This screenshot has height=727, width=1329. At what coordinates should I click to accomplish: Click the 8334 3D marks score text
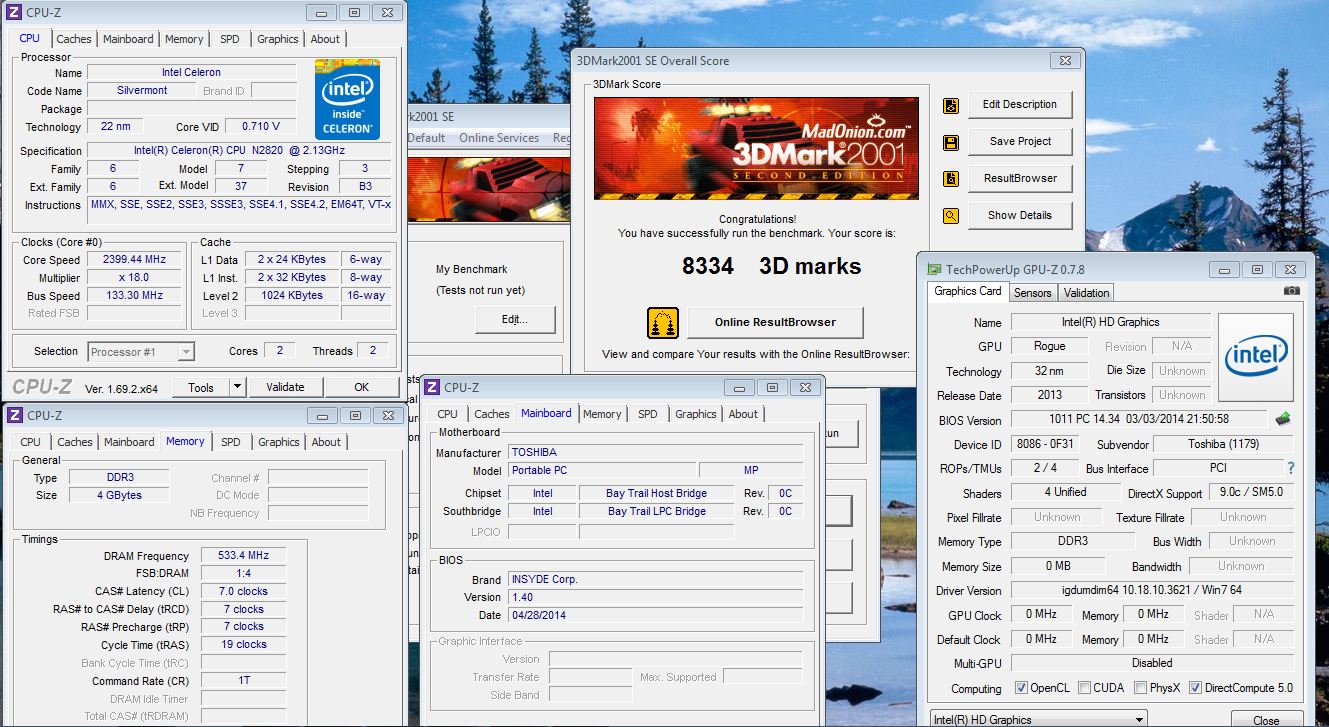pos(771,266)
